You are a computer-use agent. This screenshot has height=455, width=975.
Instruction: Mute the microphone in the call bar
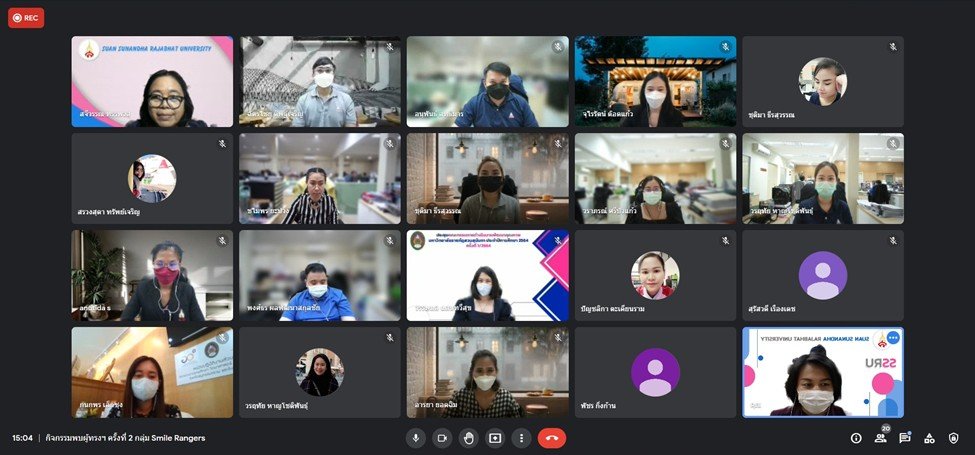pyautogui.click(x=415, y=438)
